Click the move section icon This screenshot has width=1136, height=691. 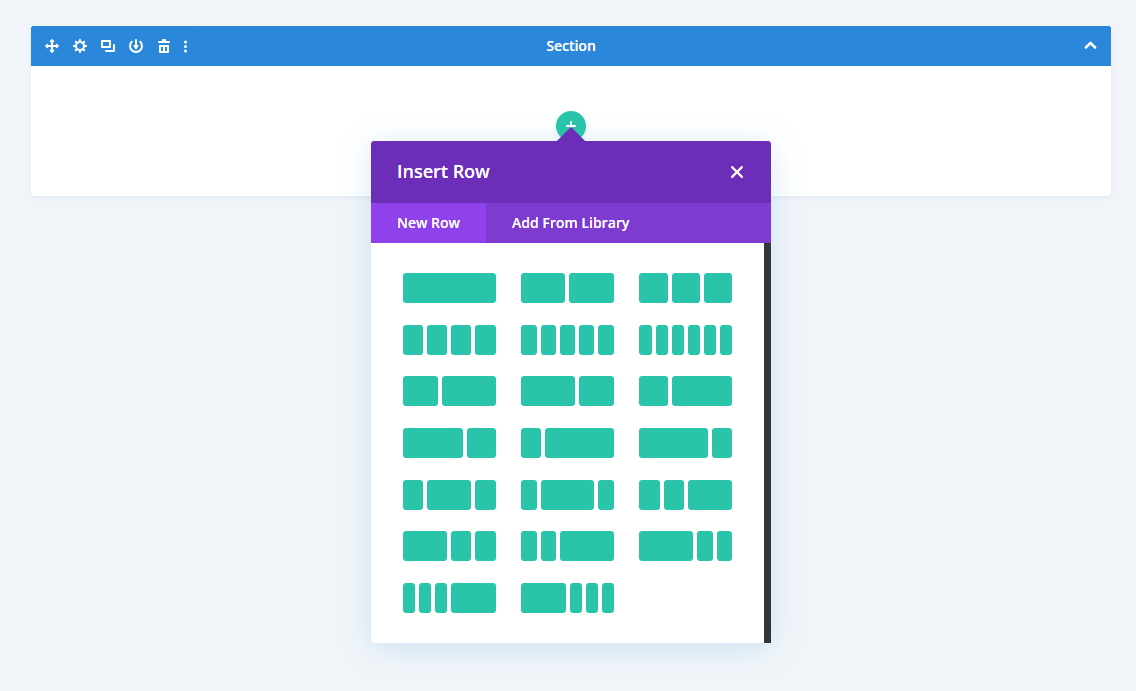coord(52,46)
